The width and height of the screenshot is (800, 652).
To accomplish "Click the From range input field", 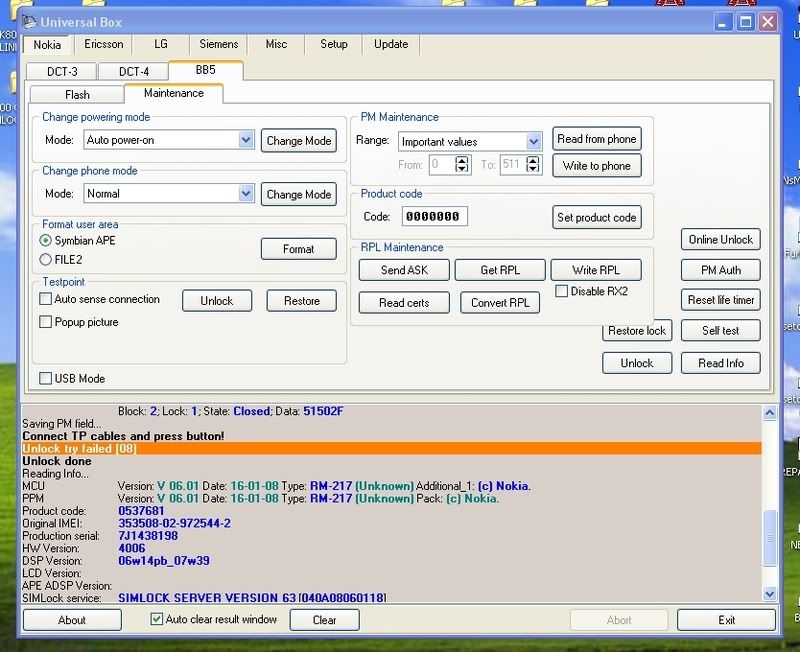I will click(442, 164).
